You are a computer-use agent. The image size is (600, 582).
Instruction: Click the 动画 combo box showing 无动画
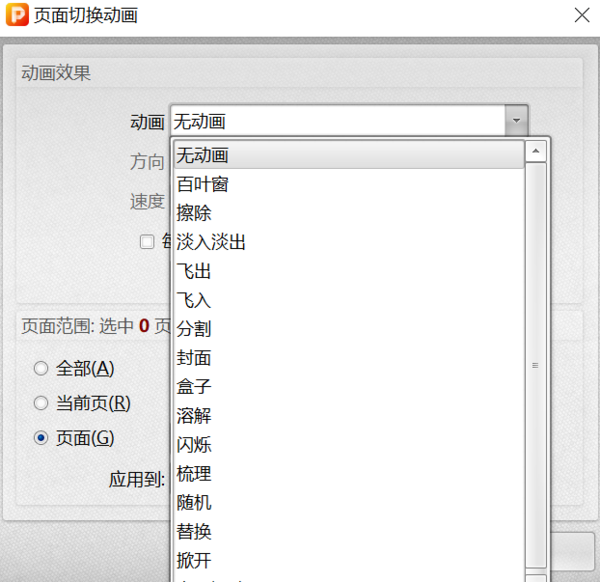pyautogui.click(x=349, y=121)
